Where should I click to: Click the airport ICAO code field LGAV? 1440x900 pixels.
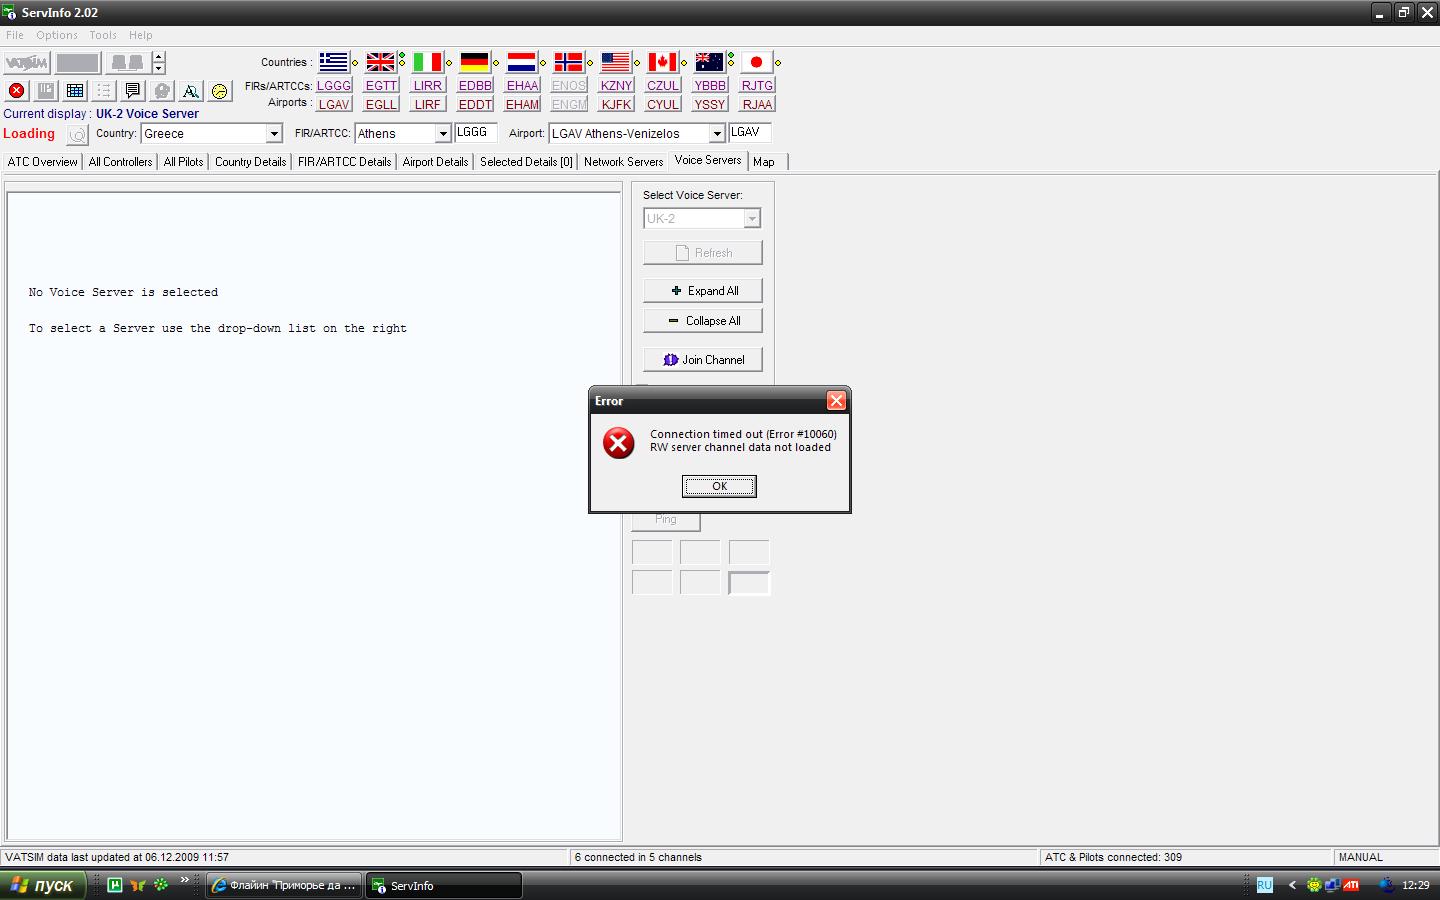(749, 132)
